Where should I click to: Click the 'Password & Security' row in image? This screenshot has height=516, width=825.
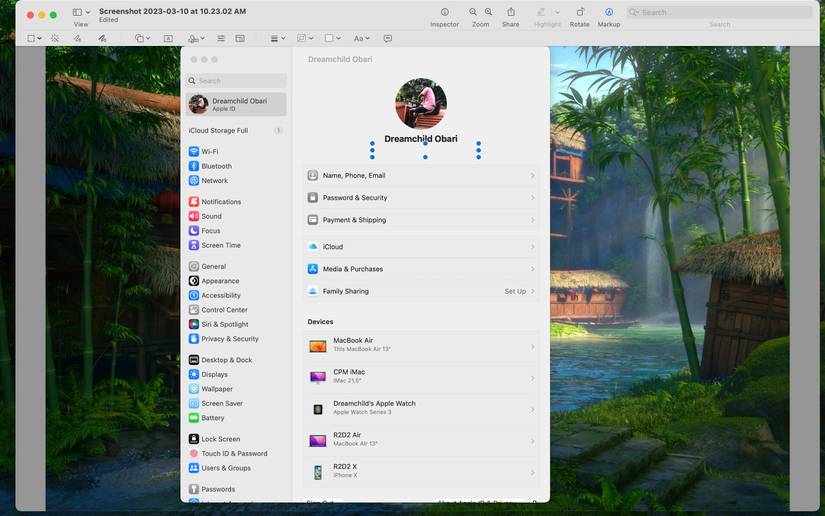coord(421,198)
